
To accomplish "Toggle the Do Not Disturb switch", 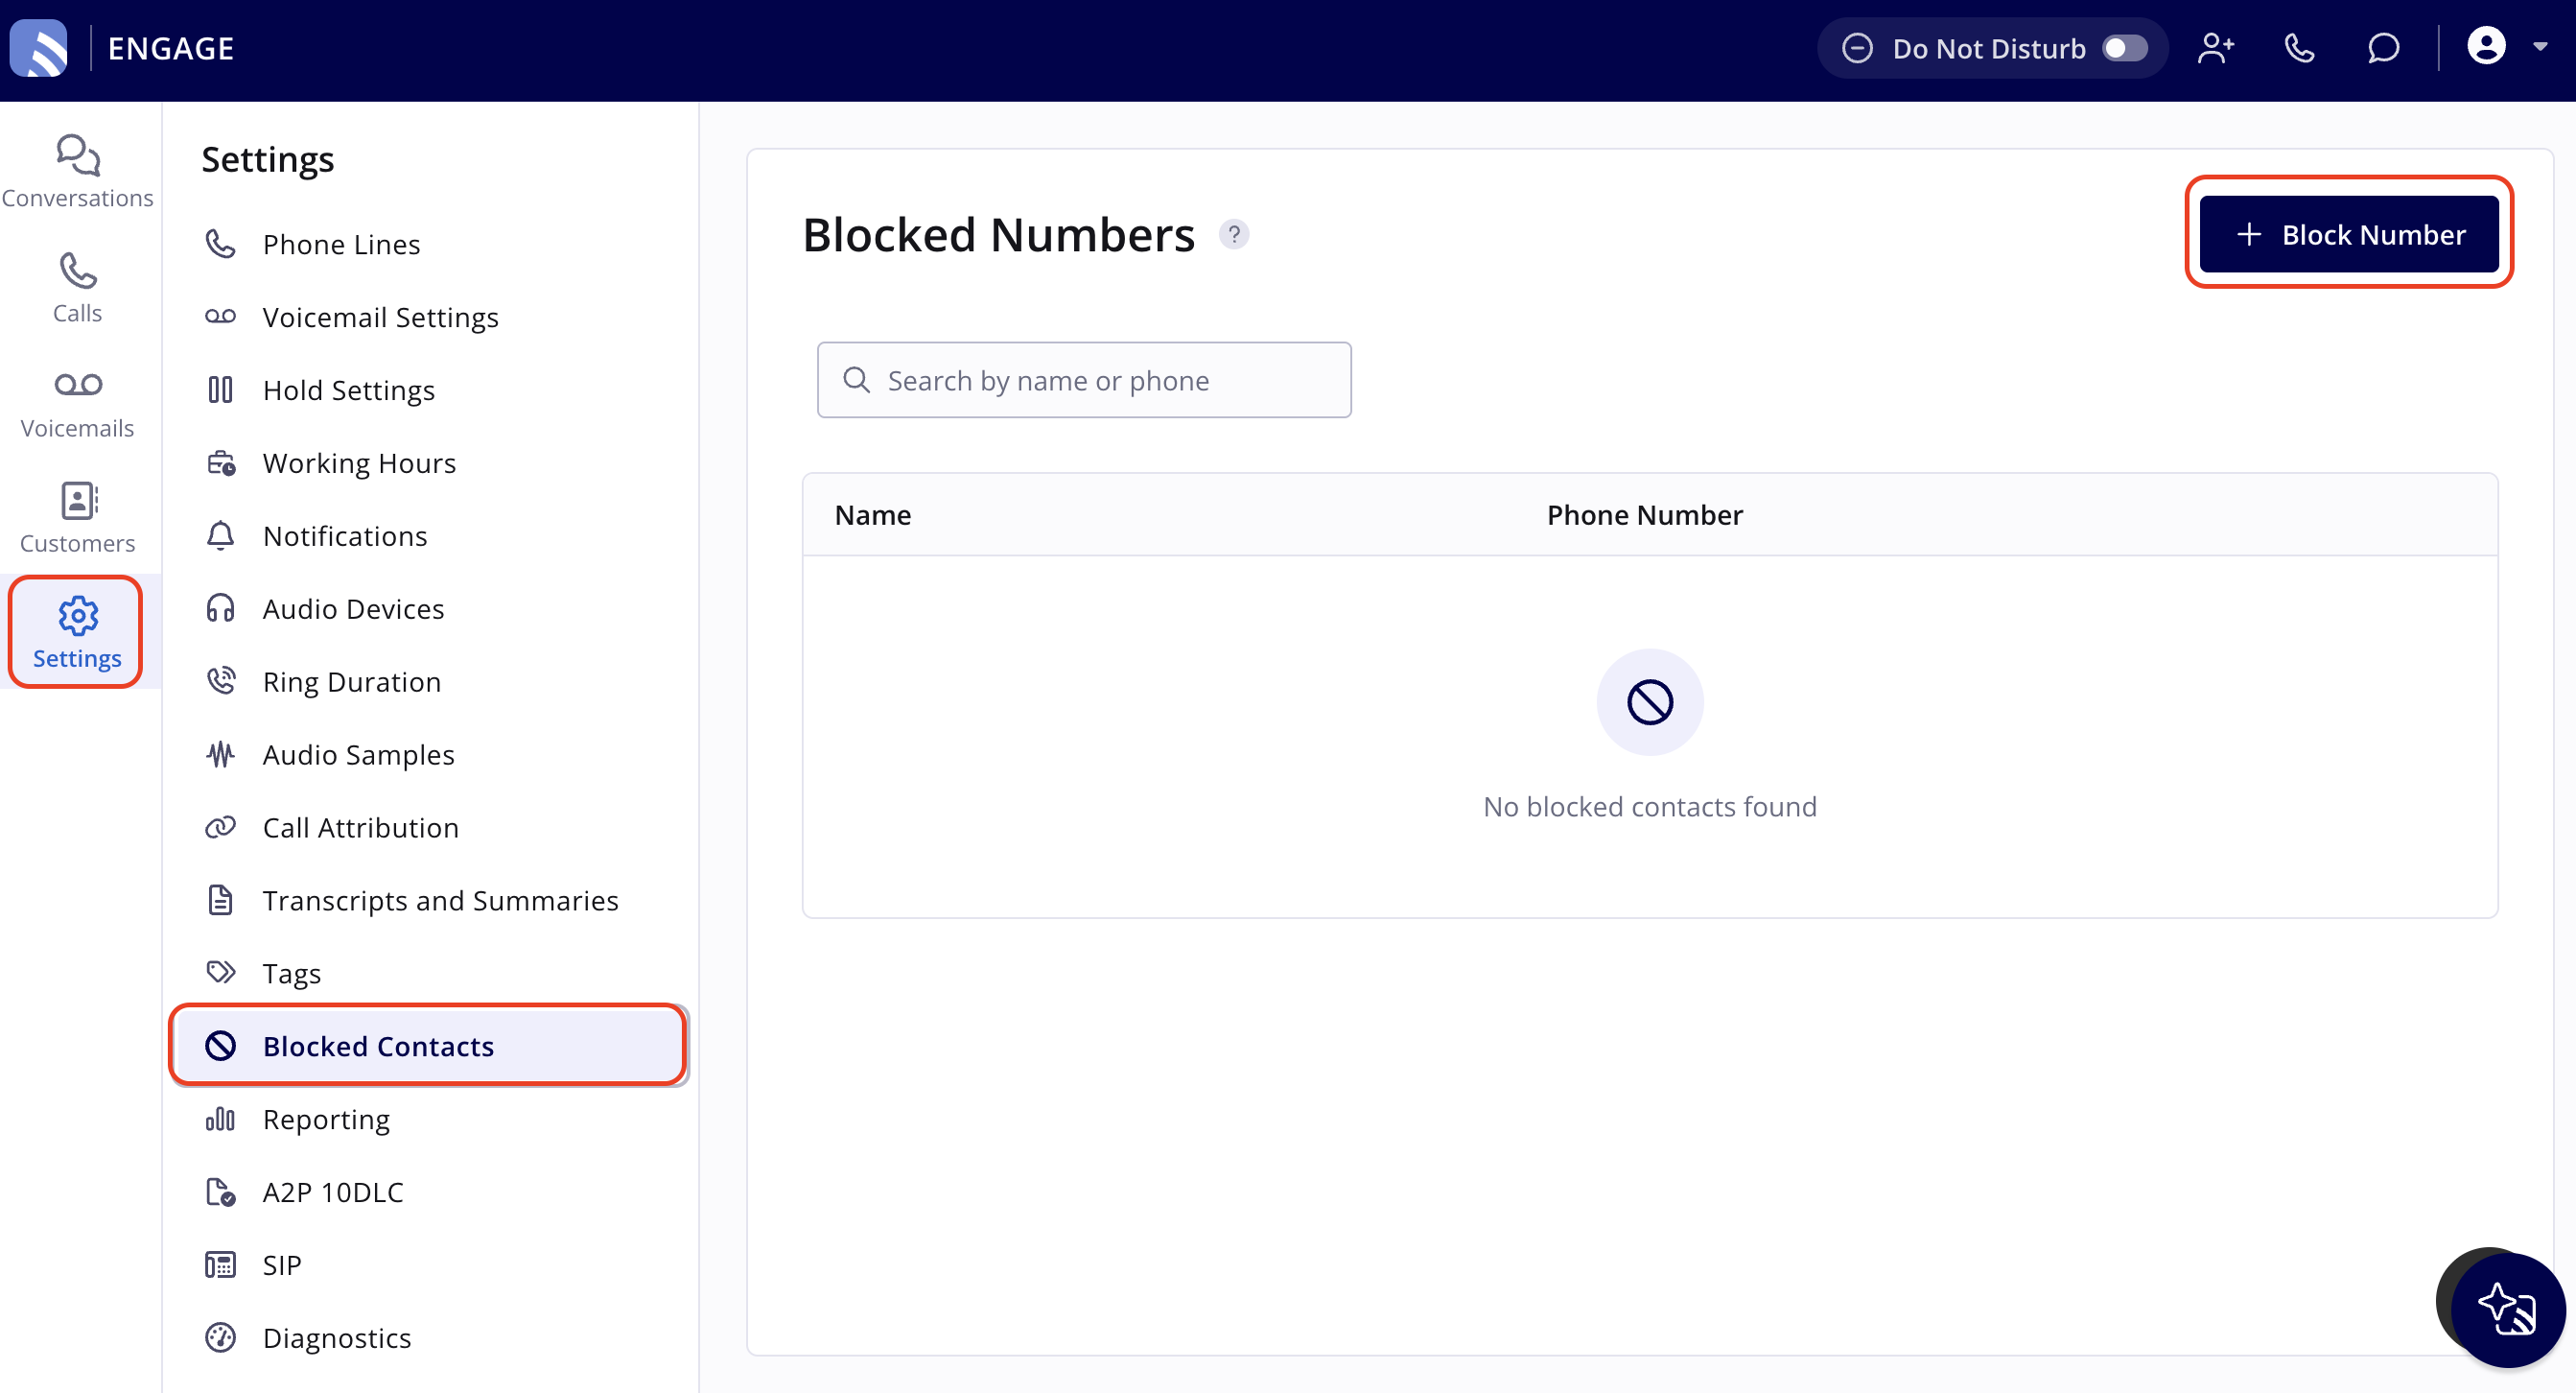I will tap(2124, 48).
